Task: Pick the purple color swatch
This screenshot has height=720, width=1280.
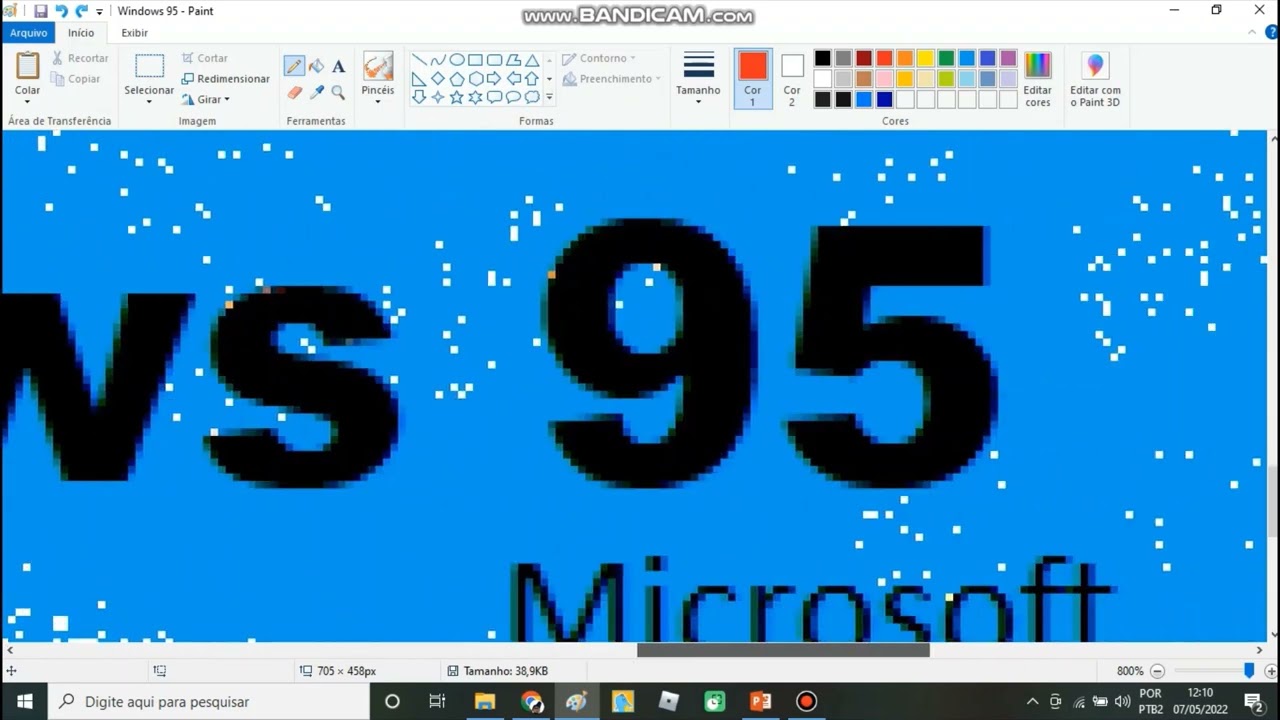Action: pos(1008,58)
